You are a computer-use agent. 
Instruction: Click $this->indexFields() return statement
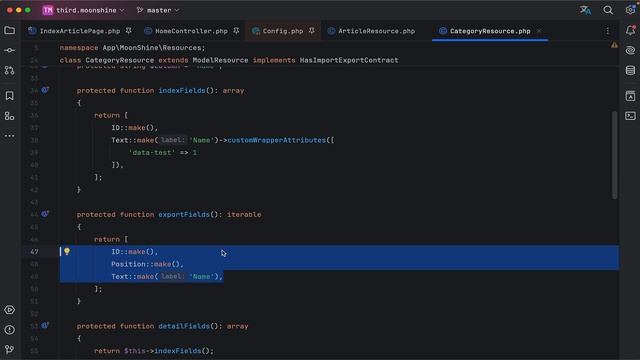[153, 351]
